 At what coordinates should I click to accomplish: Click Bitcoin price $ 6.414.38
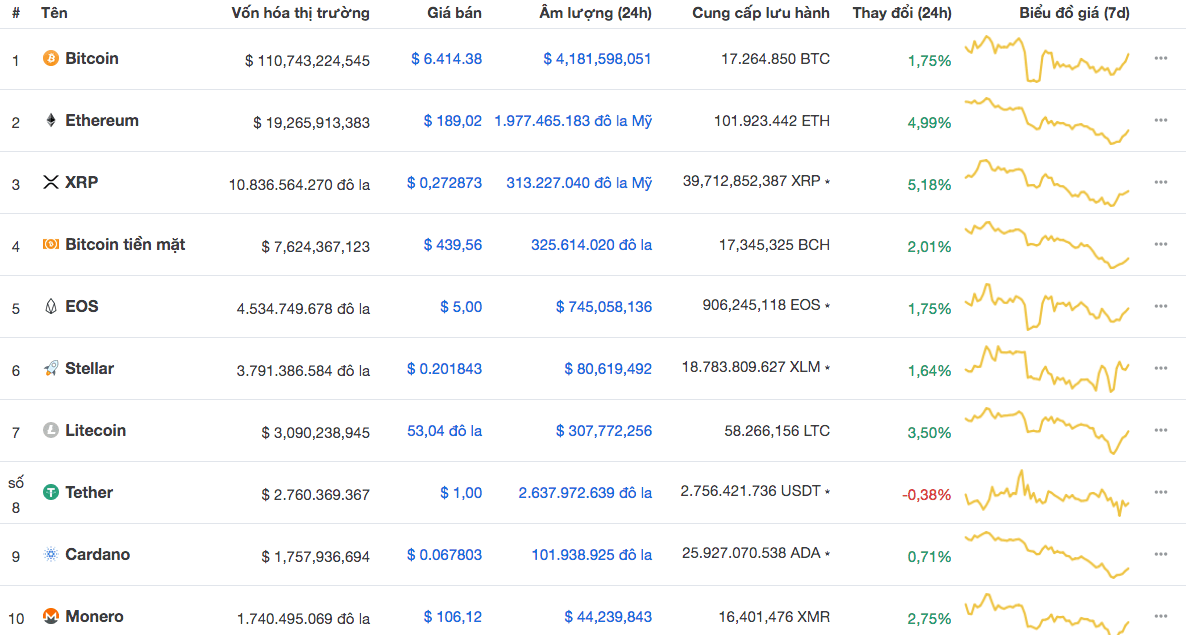click(447, 58)
